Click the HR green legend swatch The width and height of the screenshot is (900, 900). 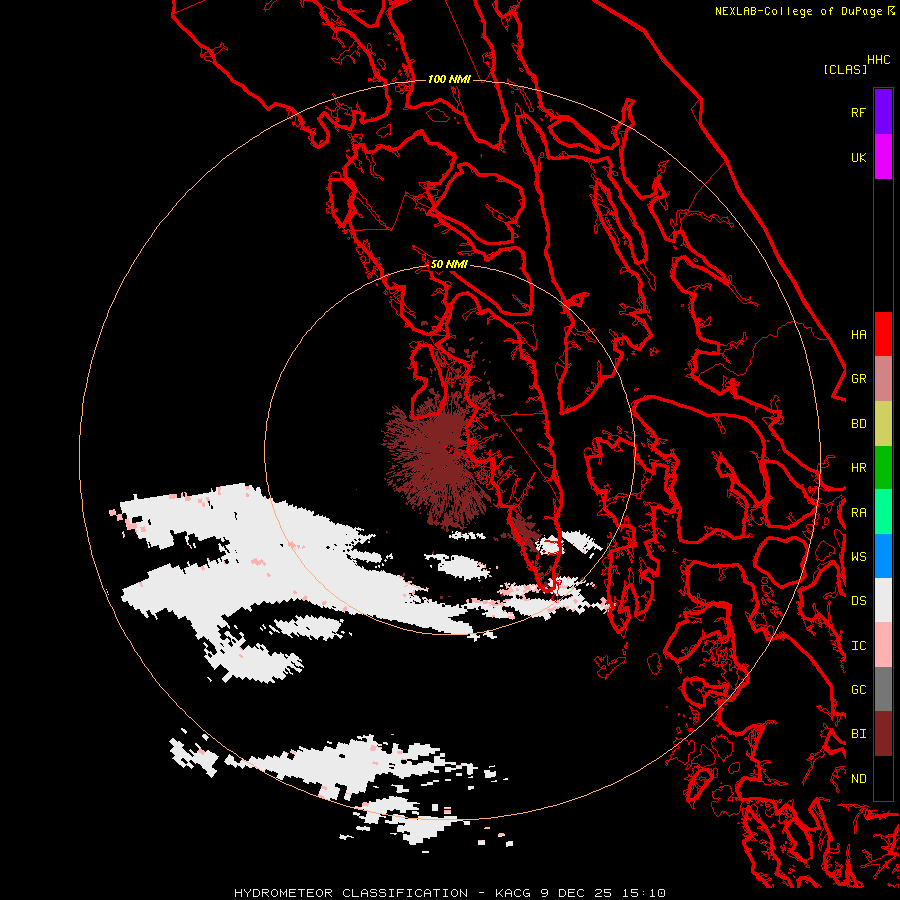[x=883, y=467]
